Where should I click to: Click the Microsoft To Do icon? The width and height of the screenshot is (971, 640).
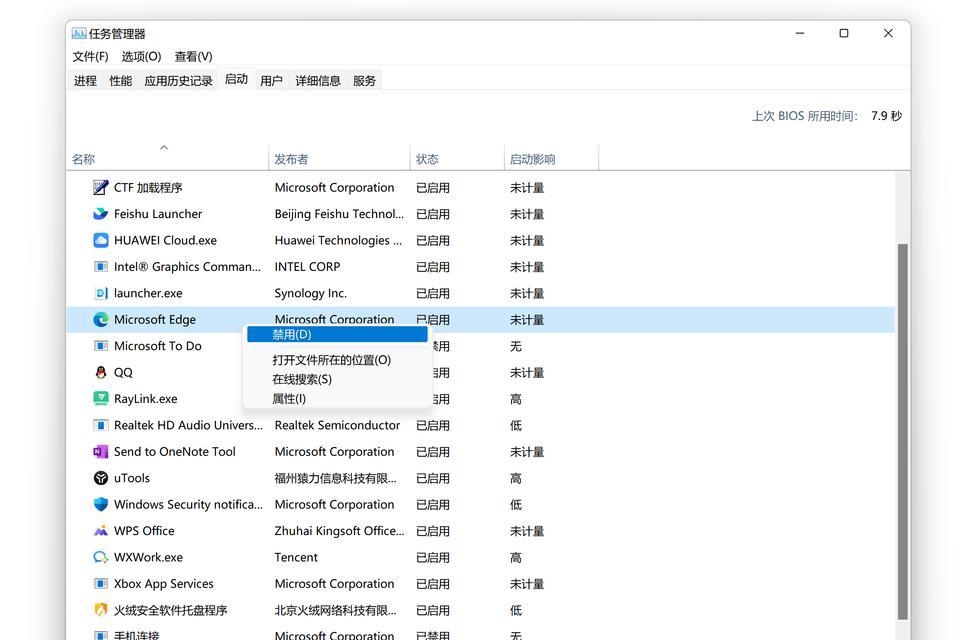pyautogui.click(x=100, y=346)
